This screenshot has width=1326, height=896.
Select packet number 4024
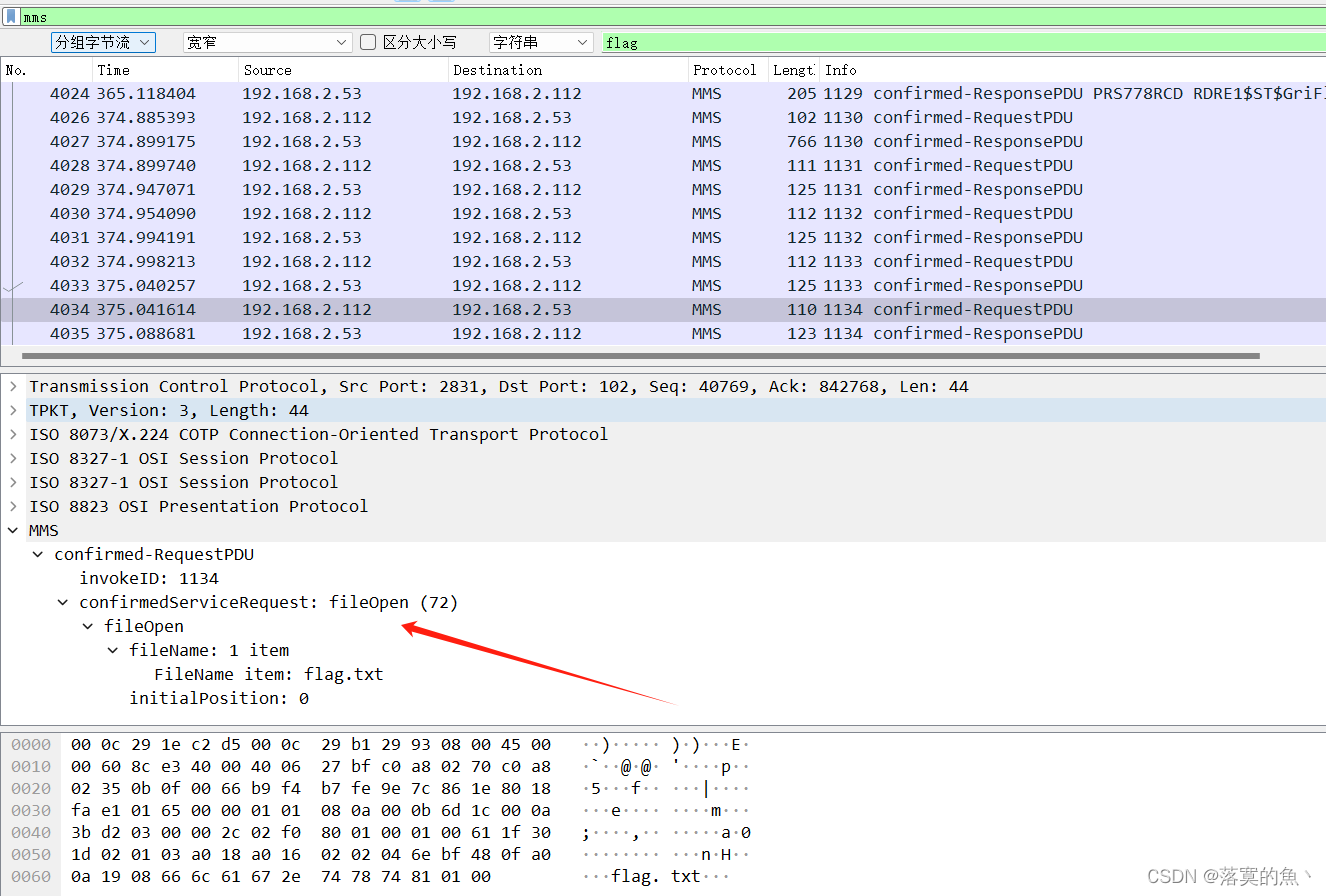coord(663,94)
